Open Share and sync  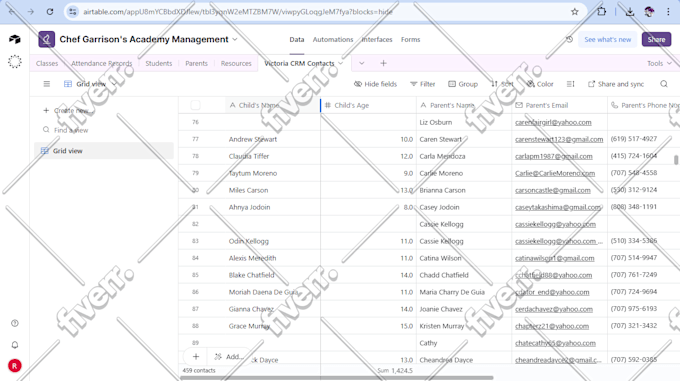pyautogui.click(x=616, y=84)
